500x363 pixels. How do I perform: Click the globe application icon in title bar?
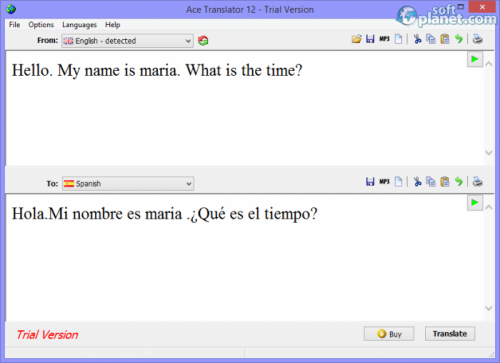pyautogui.click(x=11, y=9)
